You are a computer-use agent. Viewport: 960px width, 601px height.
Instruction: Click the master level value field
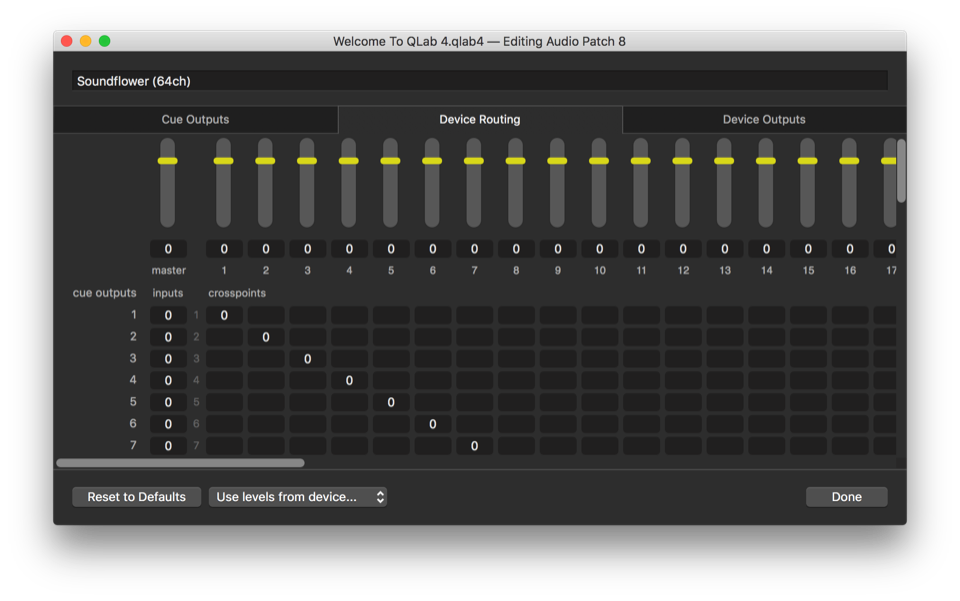[x=168, y=249]
